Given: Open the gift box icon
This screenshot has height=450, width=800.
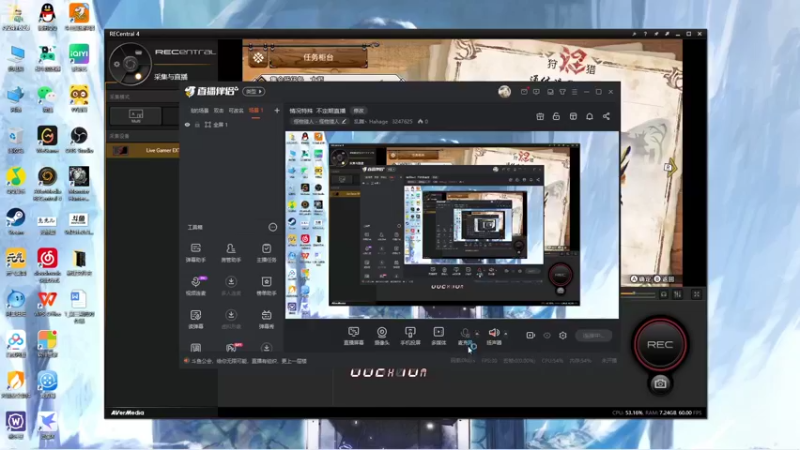Looking at the screenshot, I should (x=540, y=116).
